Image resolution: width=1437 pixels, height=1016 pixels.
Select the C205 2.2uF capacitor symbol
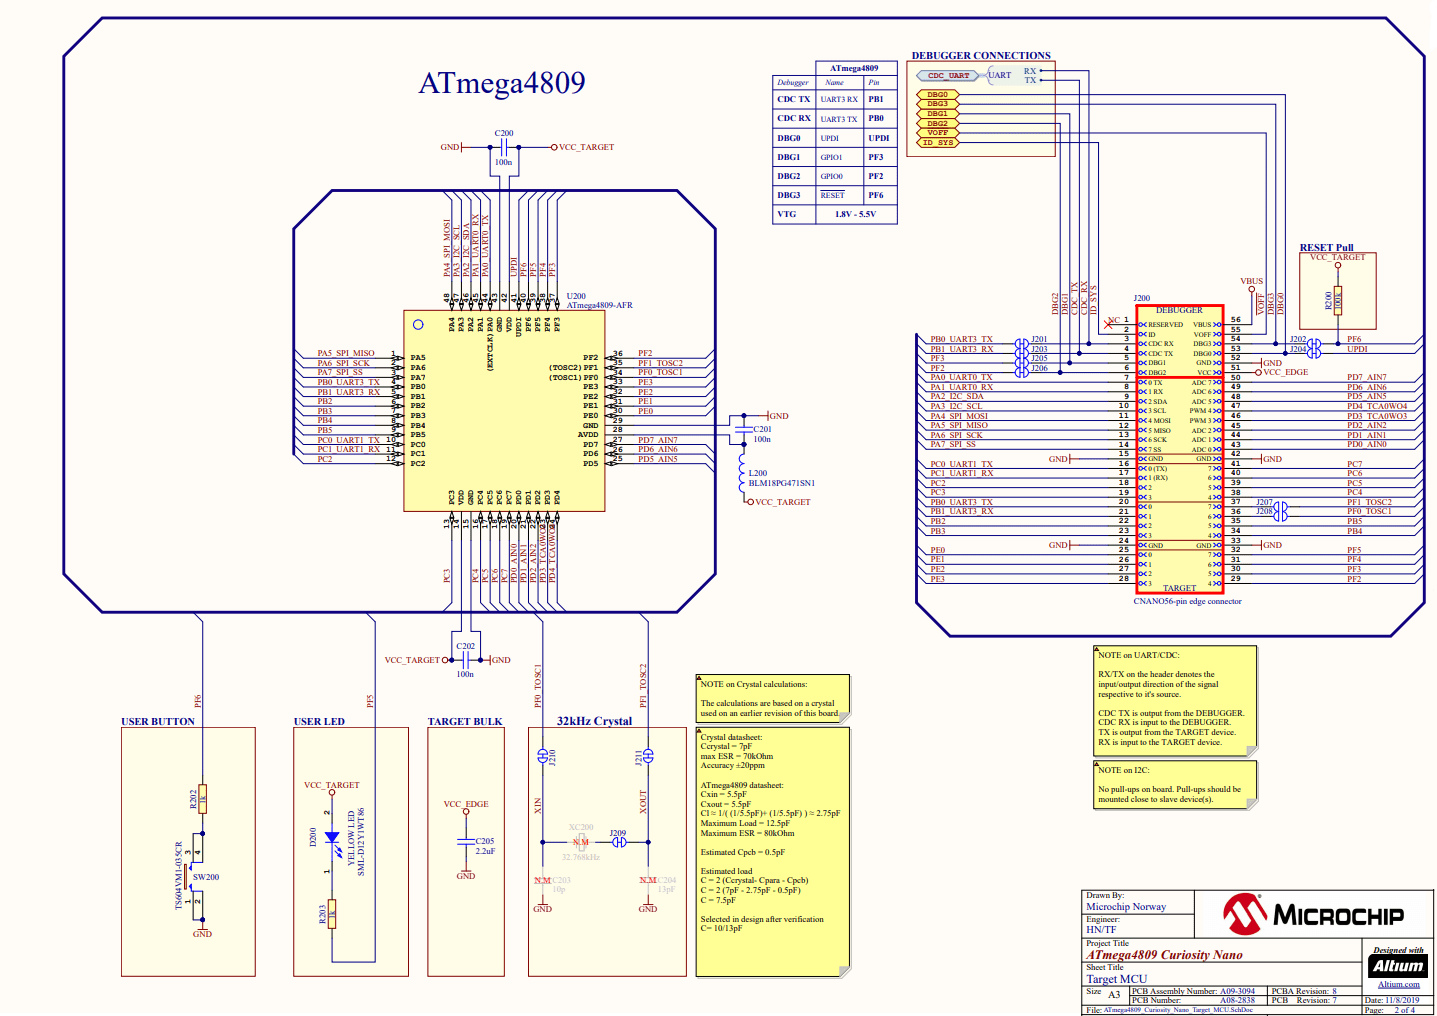(x=466, y=843)
